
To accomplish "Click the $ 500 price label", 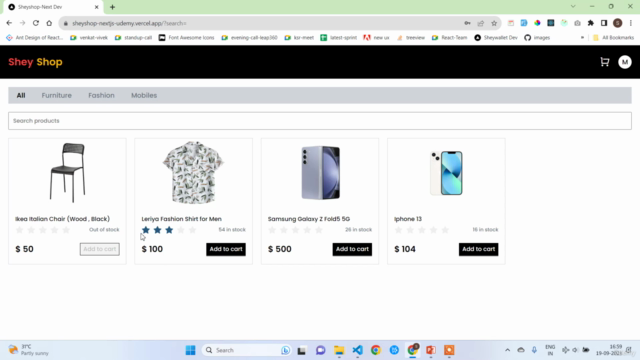I will (x=280, y=249).
